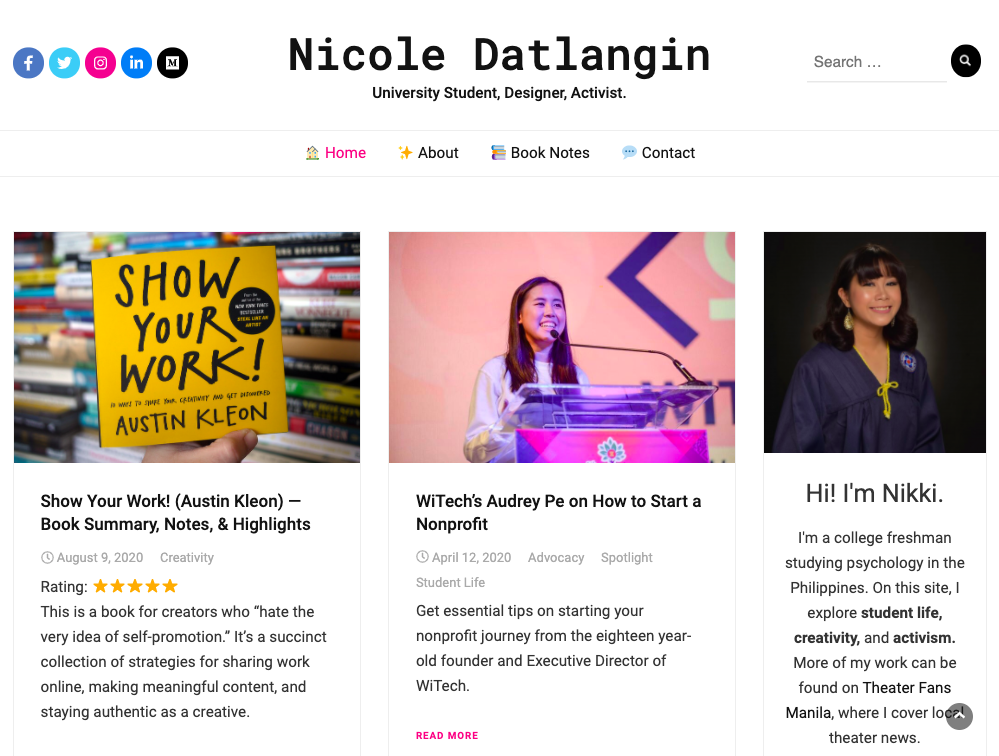Click the books emoji next to Book Notes
Viewport: 999px width, 756px height.
[x=498, y=153]
